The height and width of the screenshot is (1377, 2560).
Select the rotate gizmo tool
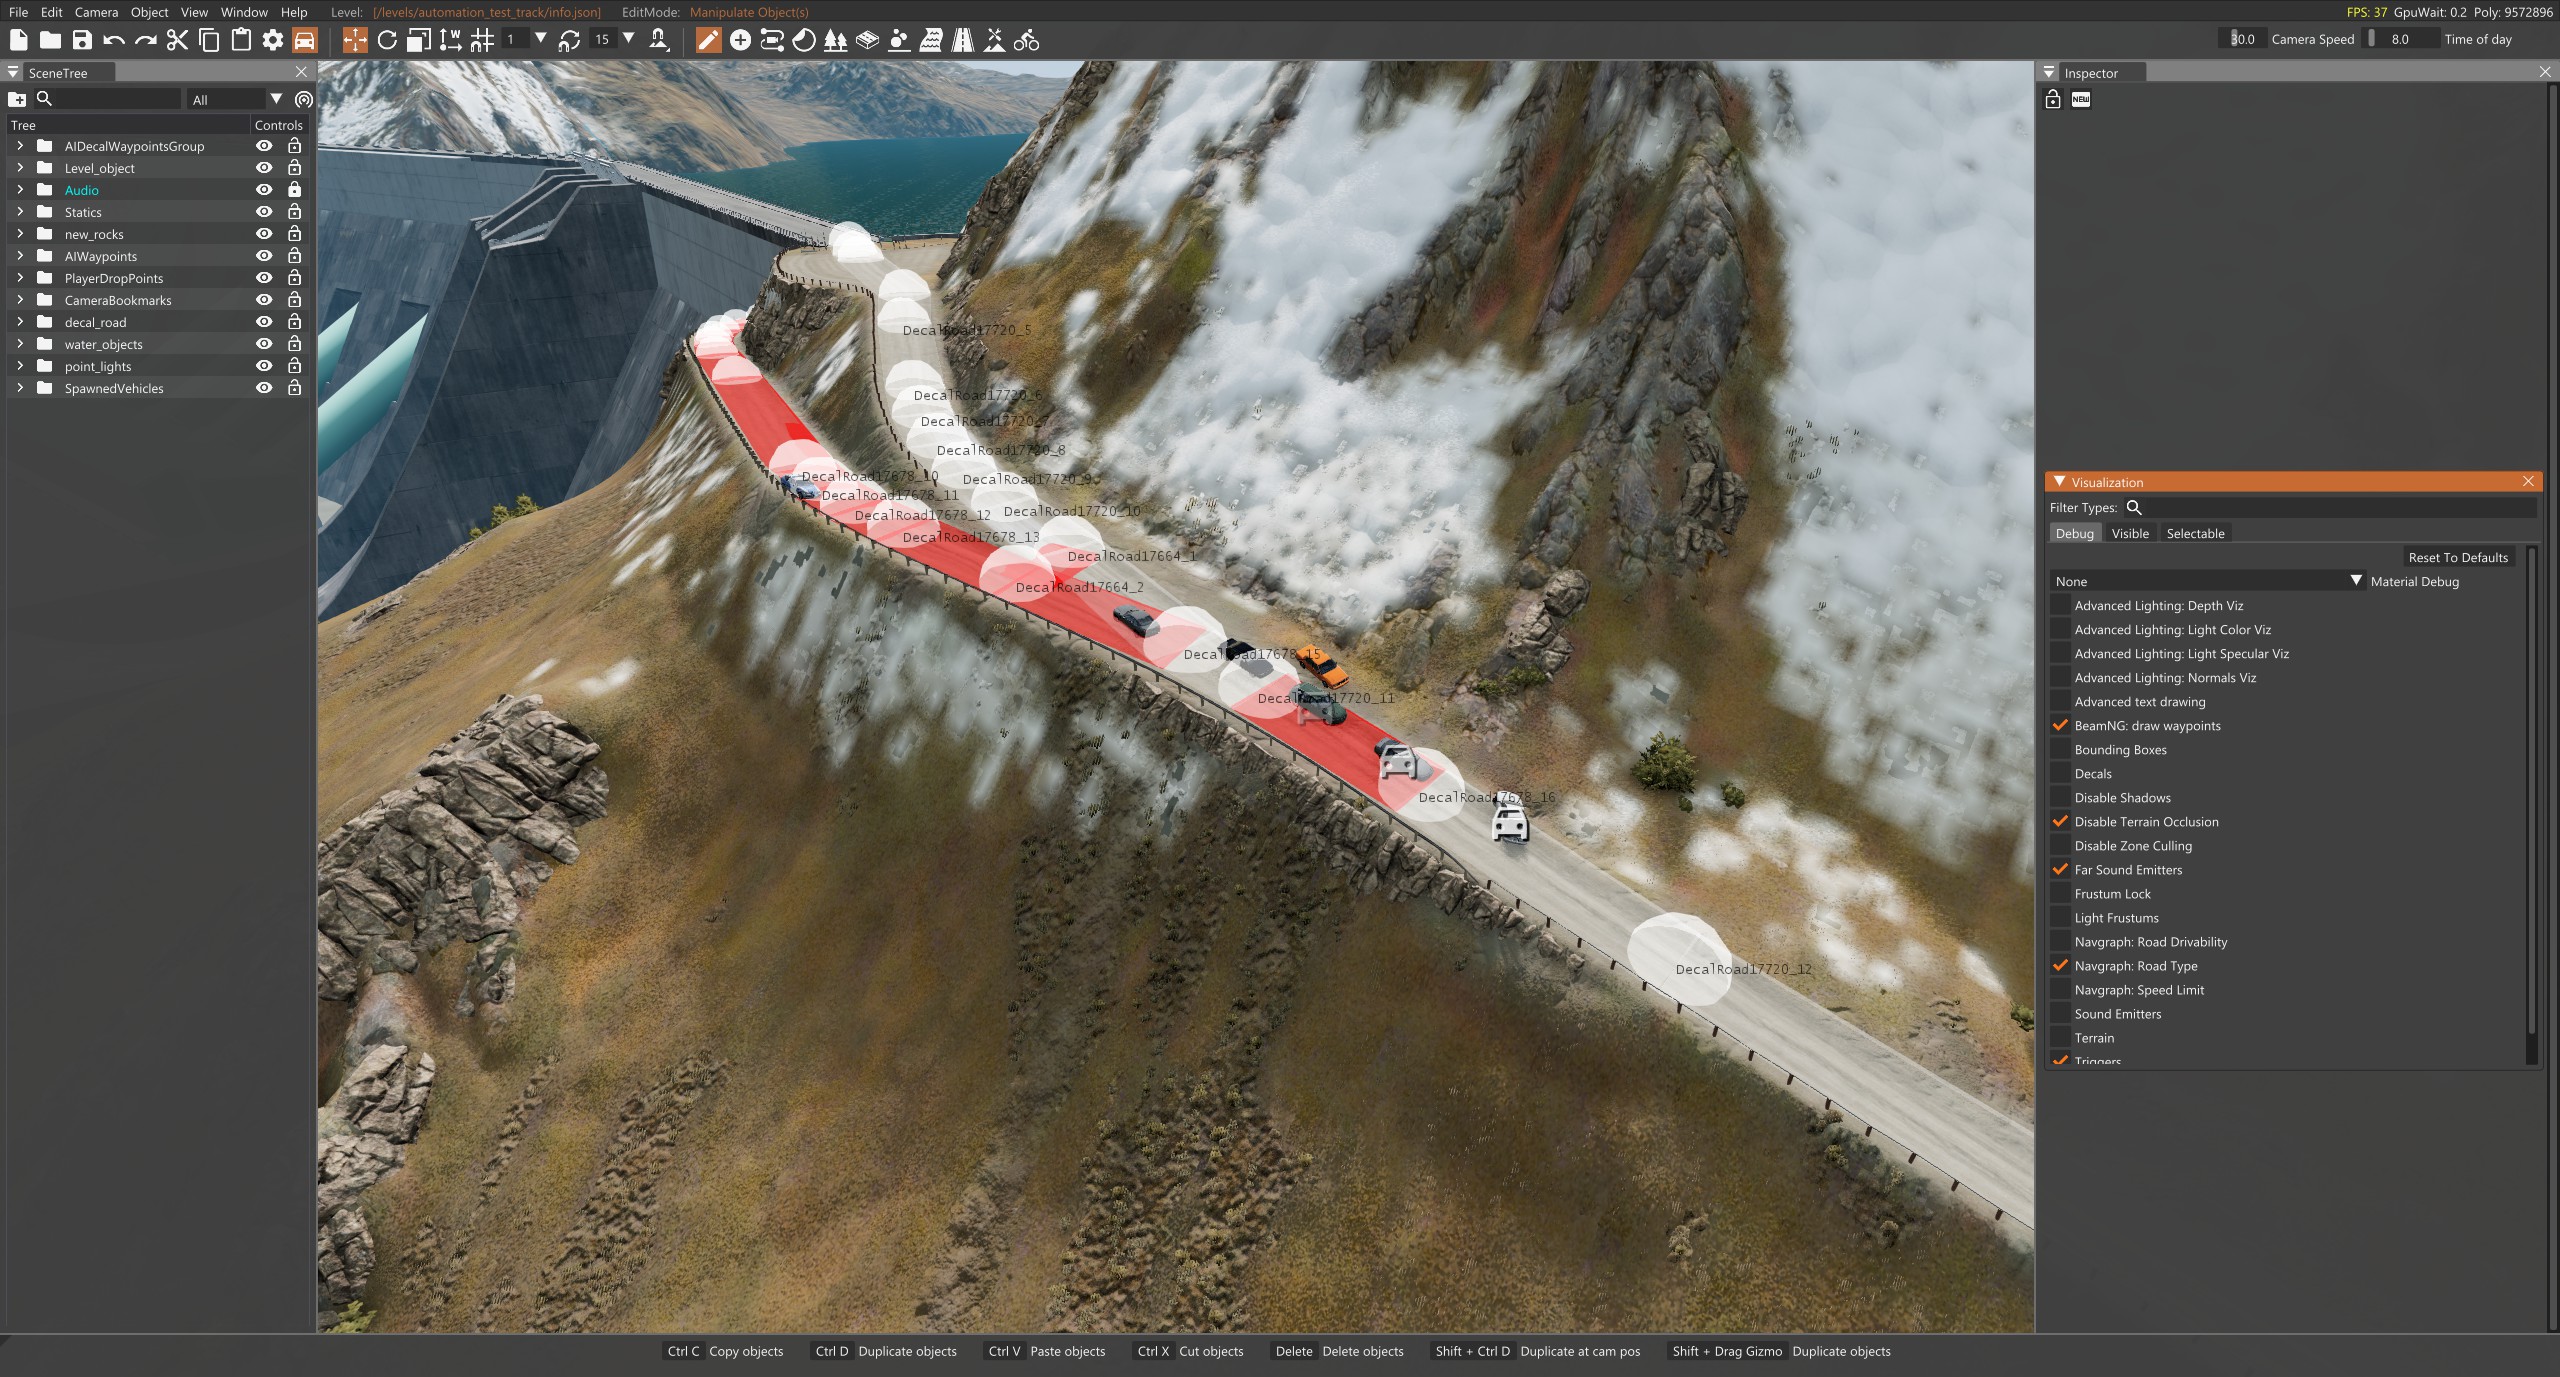(x=387, y=40)
